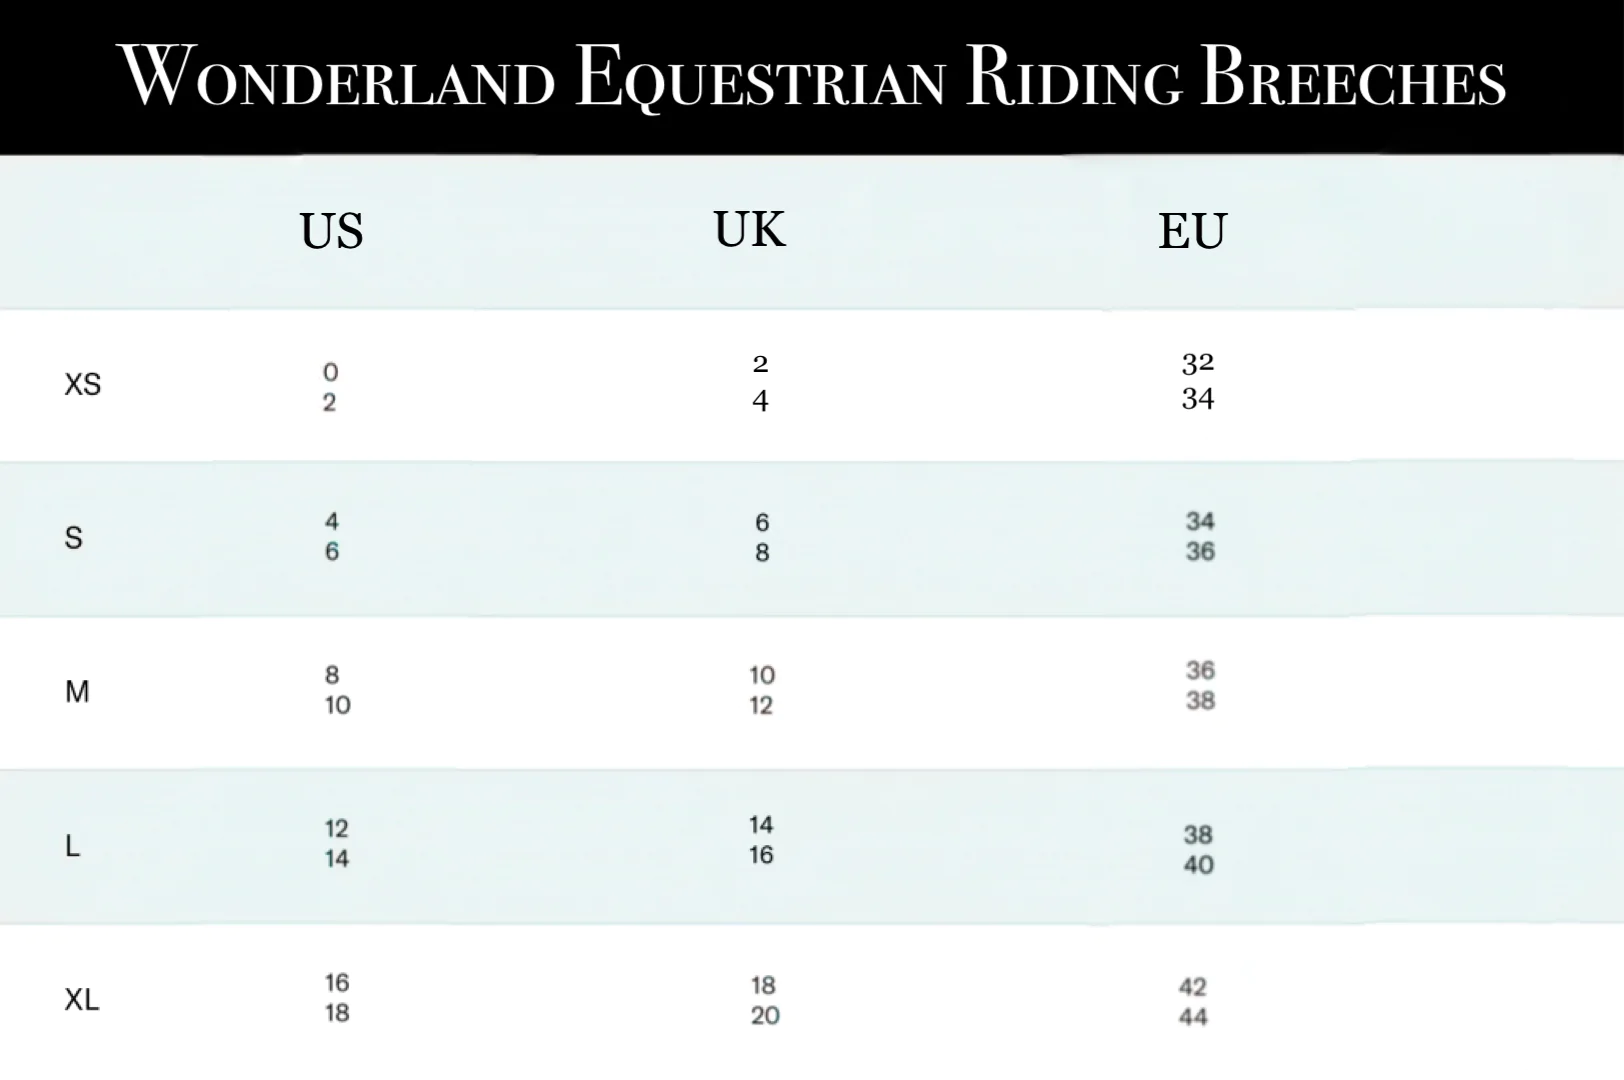Click US size 14 in L row
This screenshot has height=1080, width=1624.
click(337, 858)
